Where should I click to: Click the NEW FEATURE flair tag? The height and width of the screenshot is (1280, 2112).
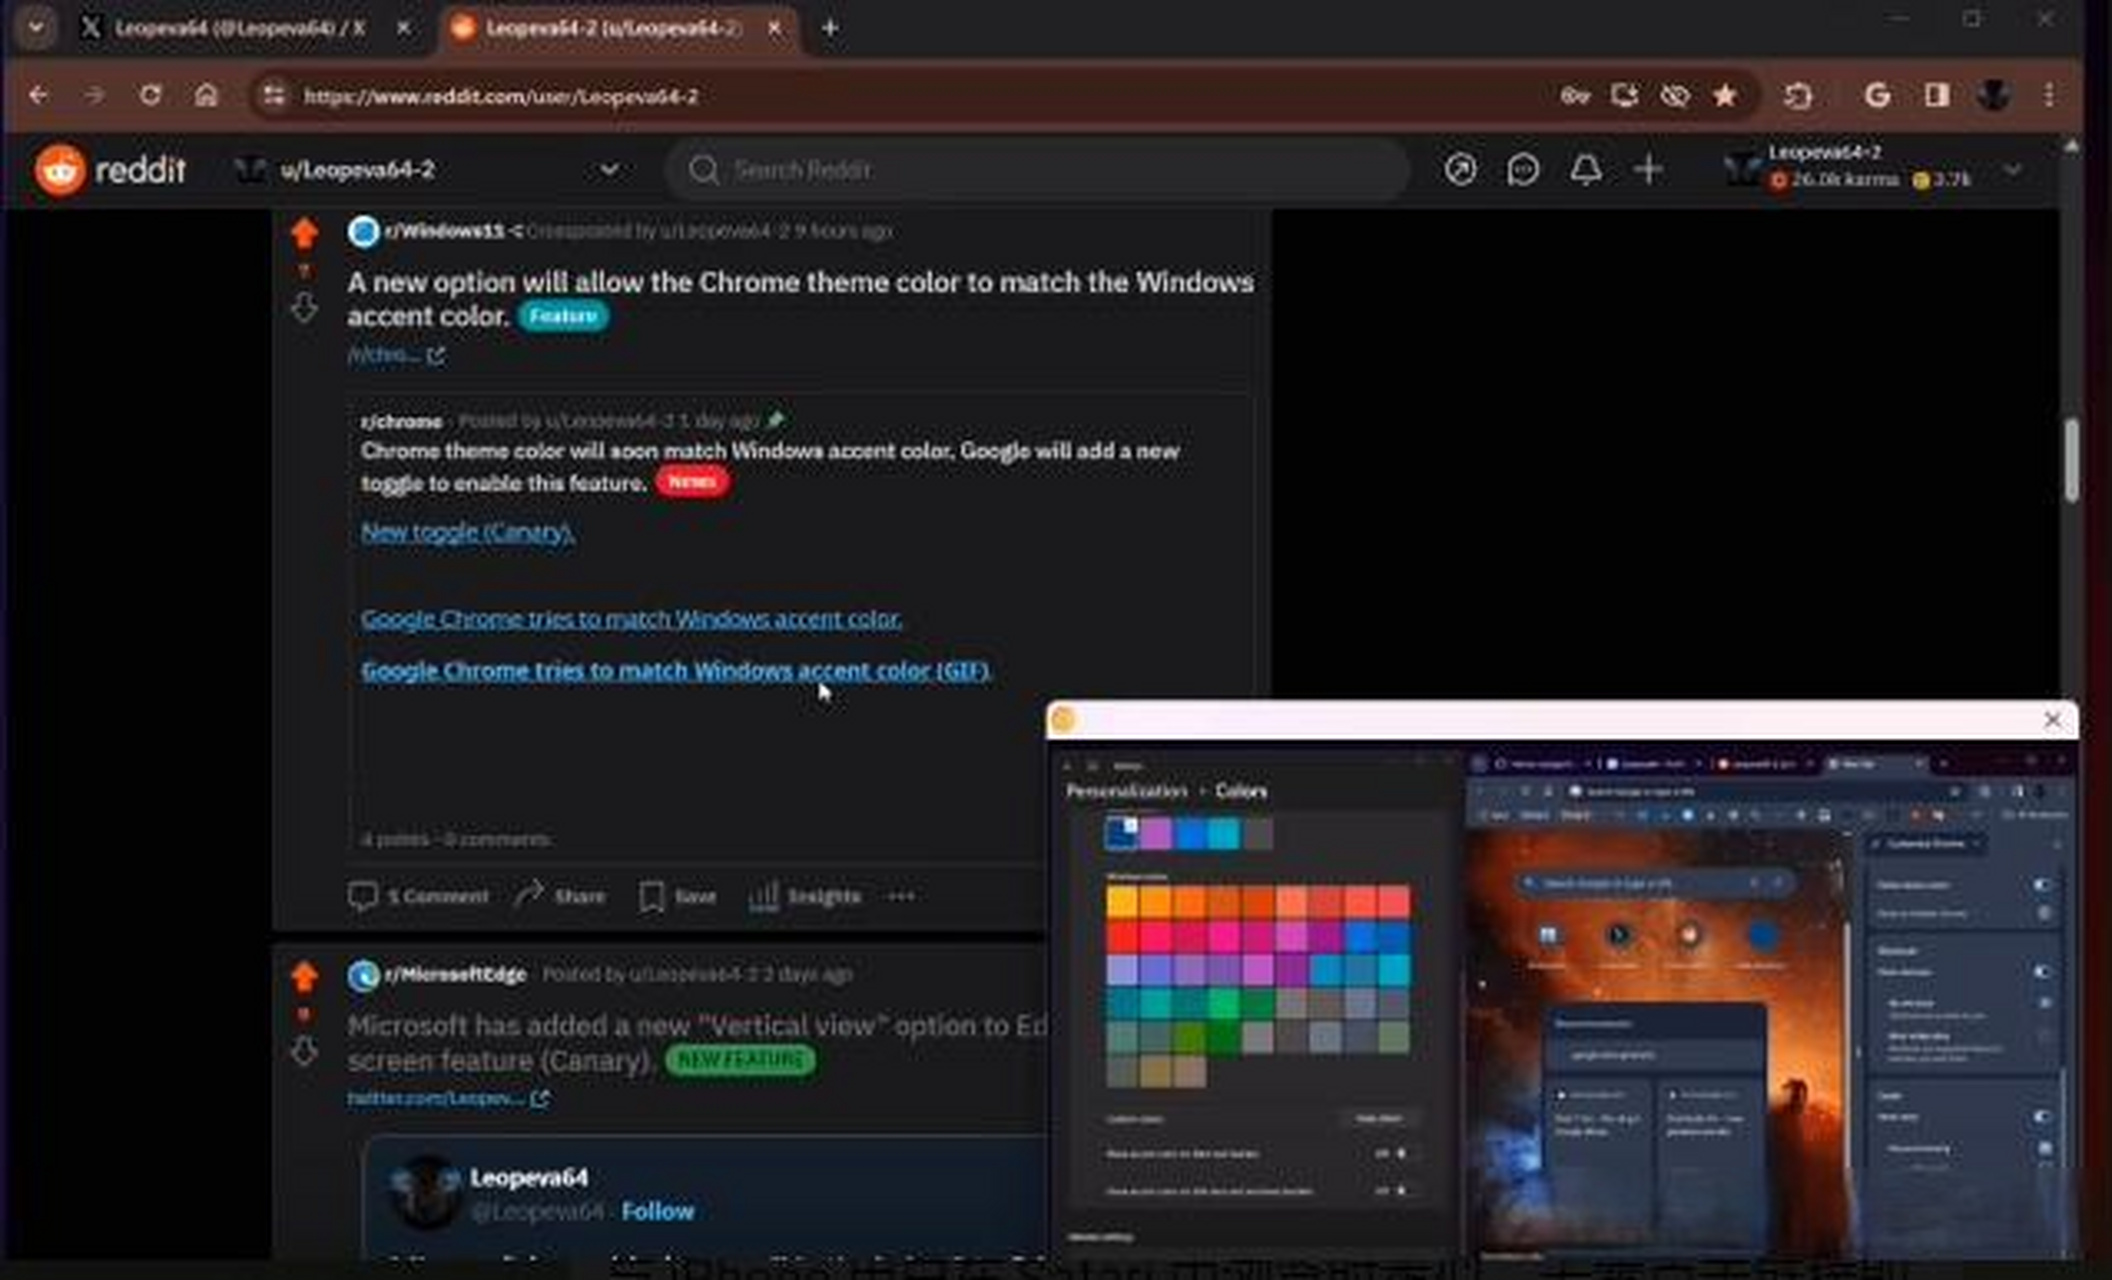[x=740, y=1059]
